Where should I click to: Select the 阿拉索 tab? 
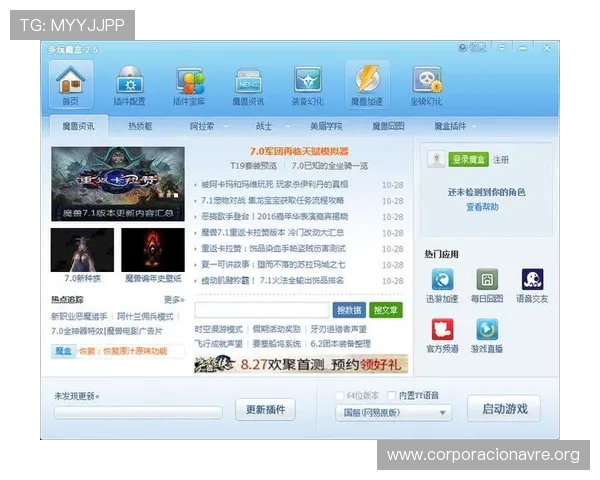tap(202, 126)
